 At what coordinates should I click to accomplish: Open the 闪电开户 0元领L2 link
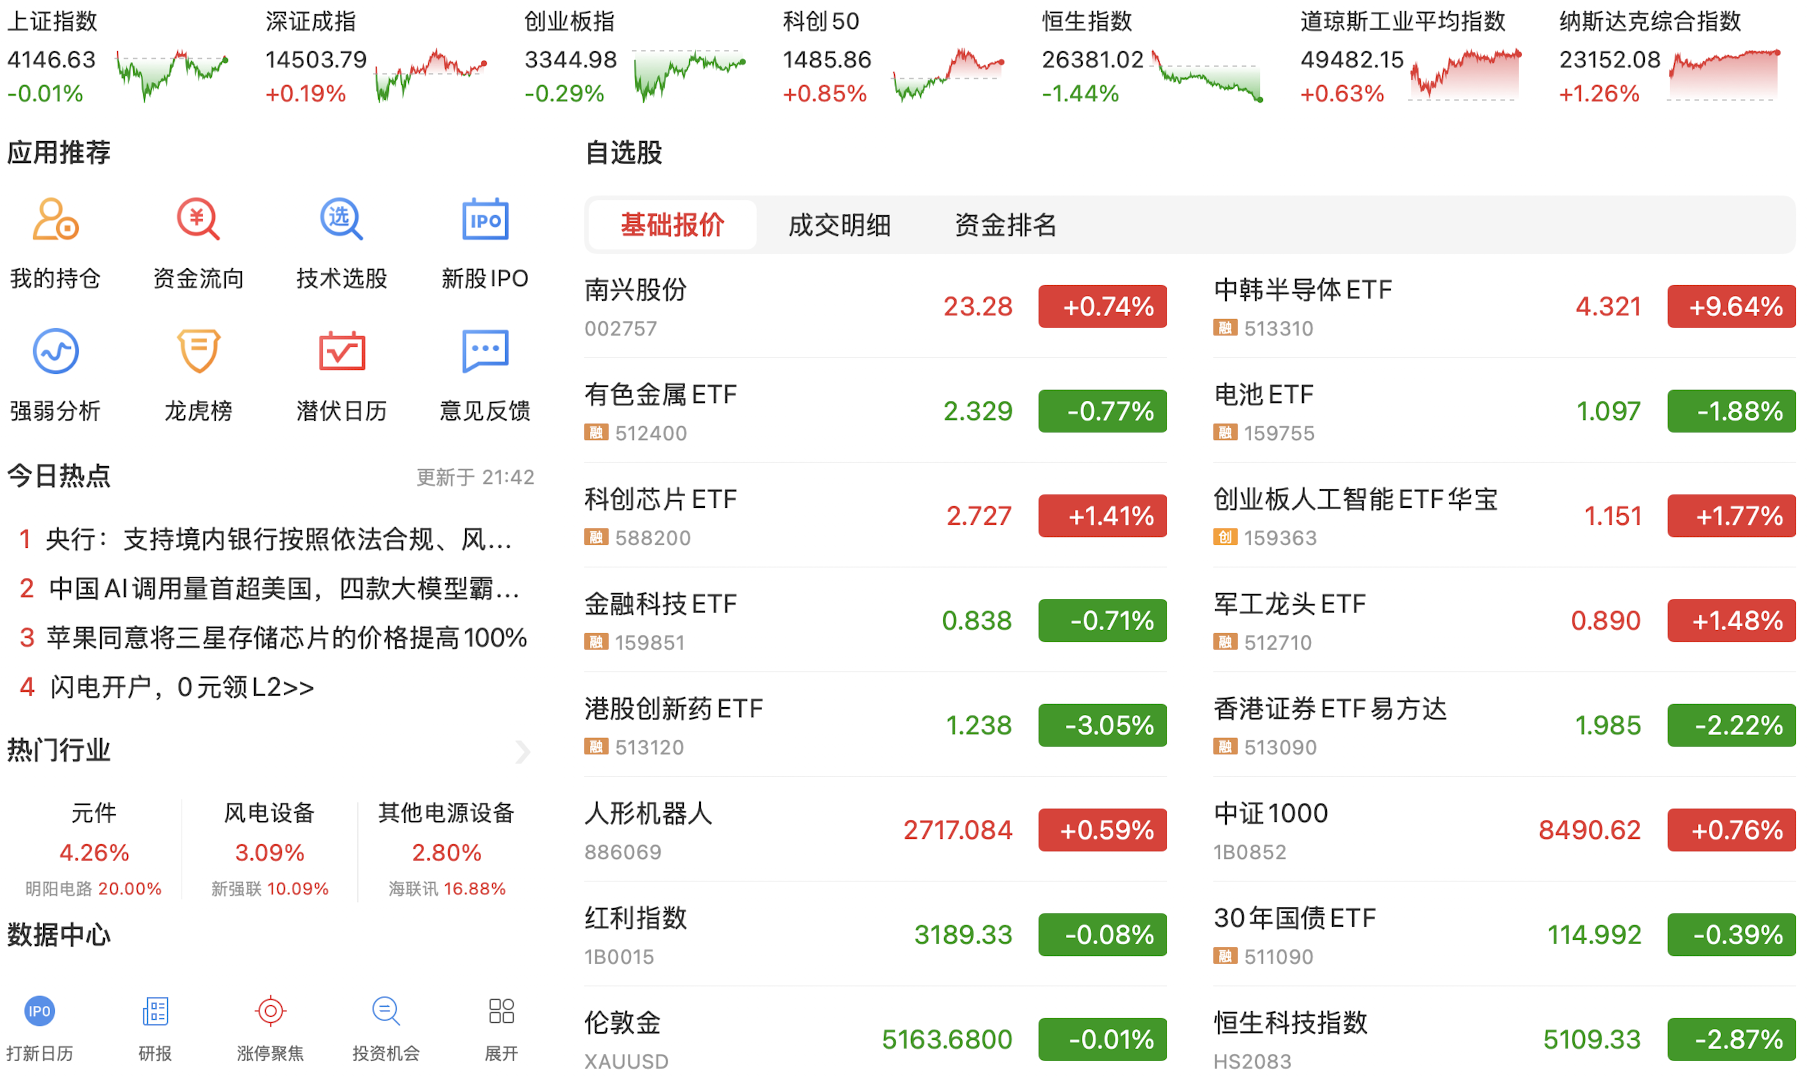[x=182, y=687]
